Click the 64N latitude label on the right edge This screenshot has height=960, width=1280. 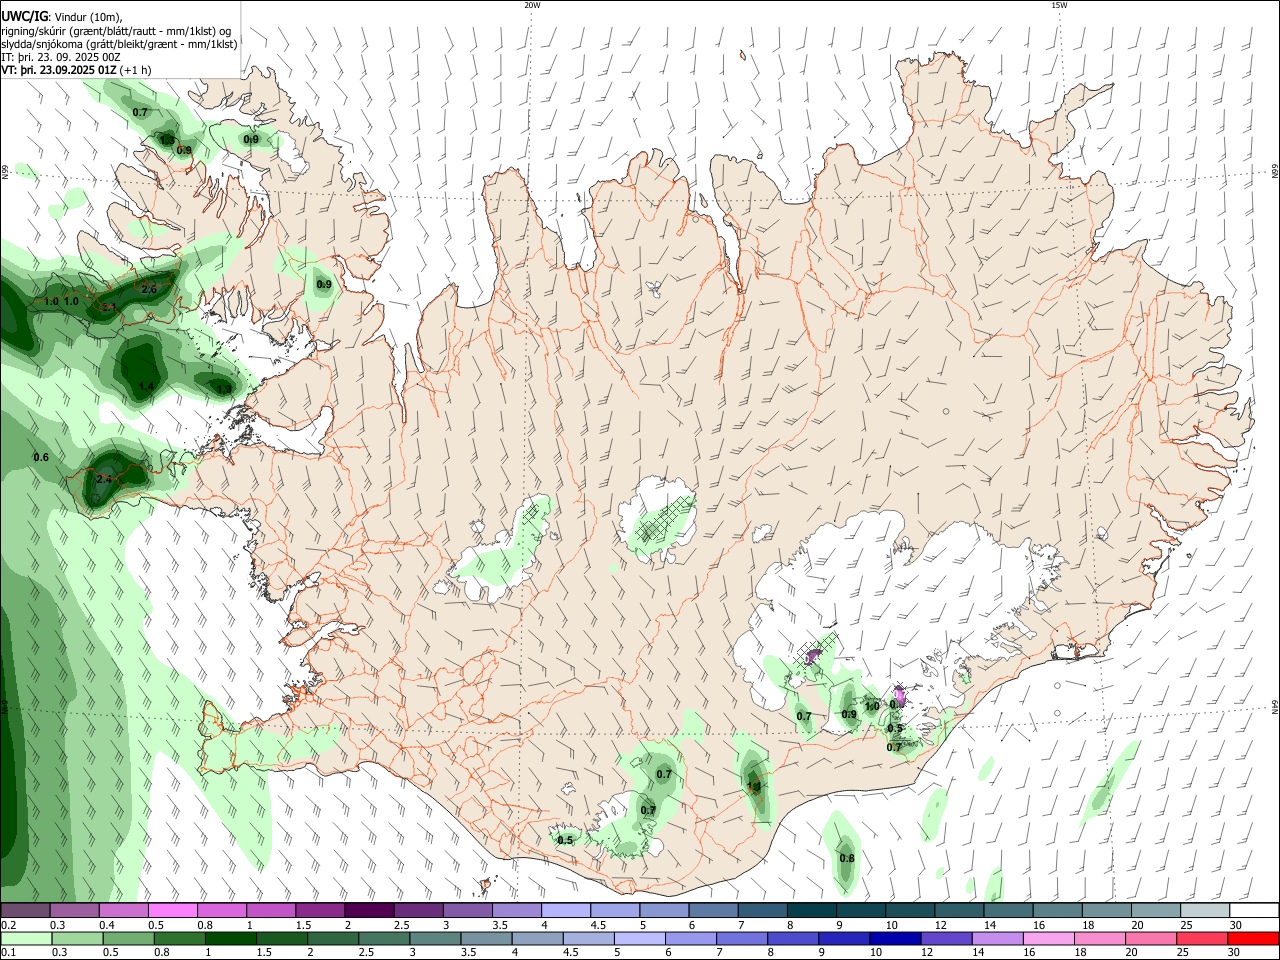(1275, 707)
